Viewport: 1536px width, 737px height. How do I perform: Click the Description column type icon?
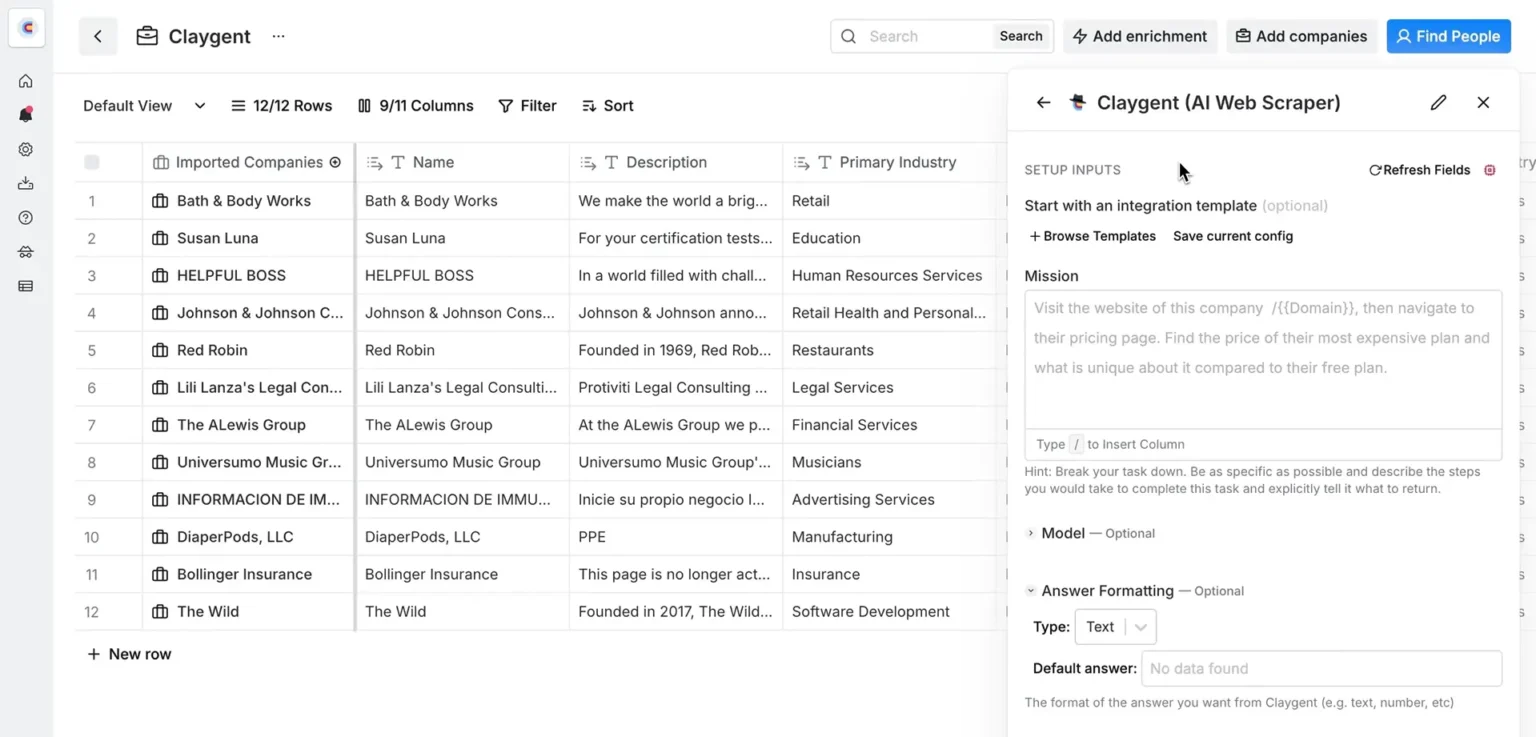click(x=611, y=162)
